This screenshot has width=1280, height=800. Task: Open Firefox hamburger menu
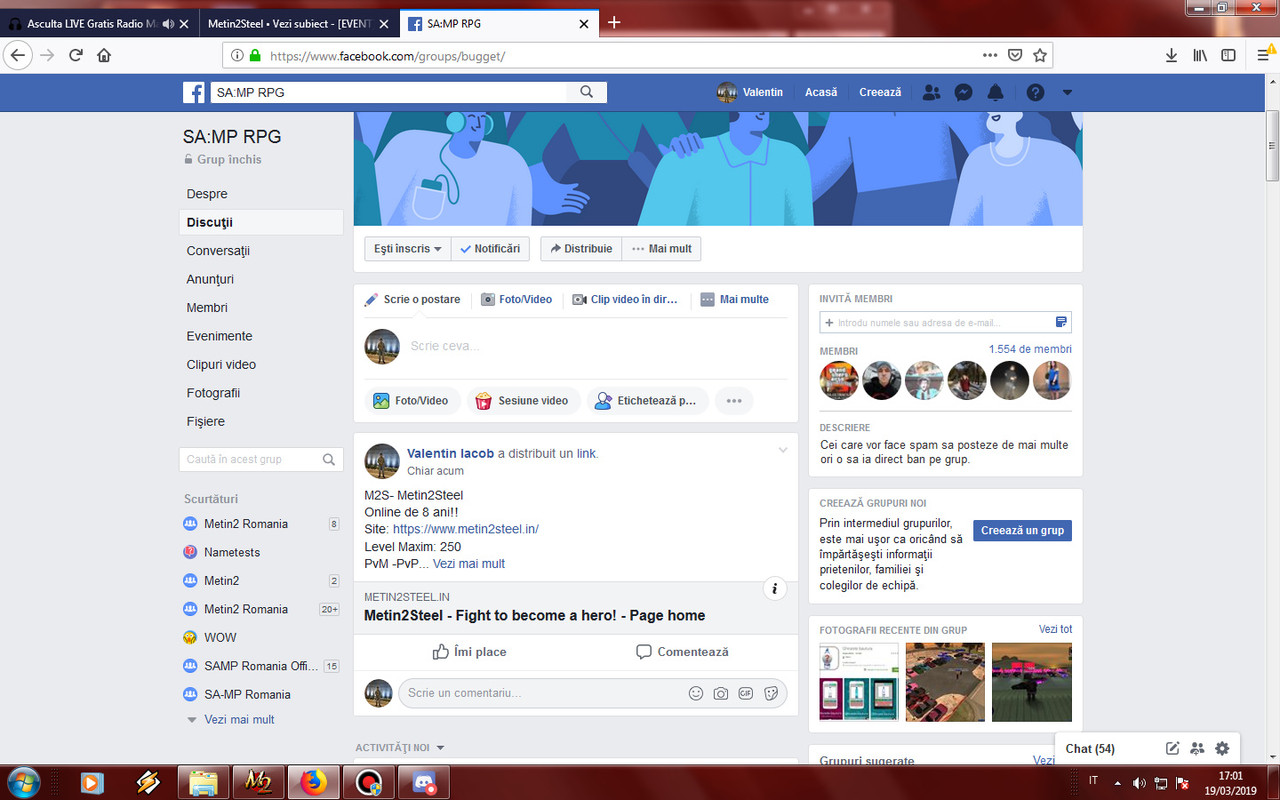point(1264,55)
